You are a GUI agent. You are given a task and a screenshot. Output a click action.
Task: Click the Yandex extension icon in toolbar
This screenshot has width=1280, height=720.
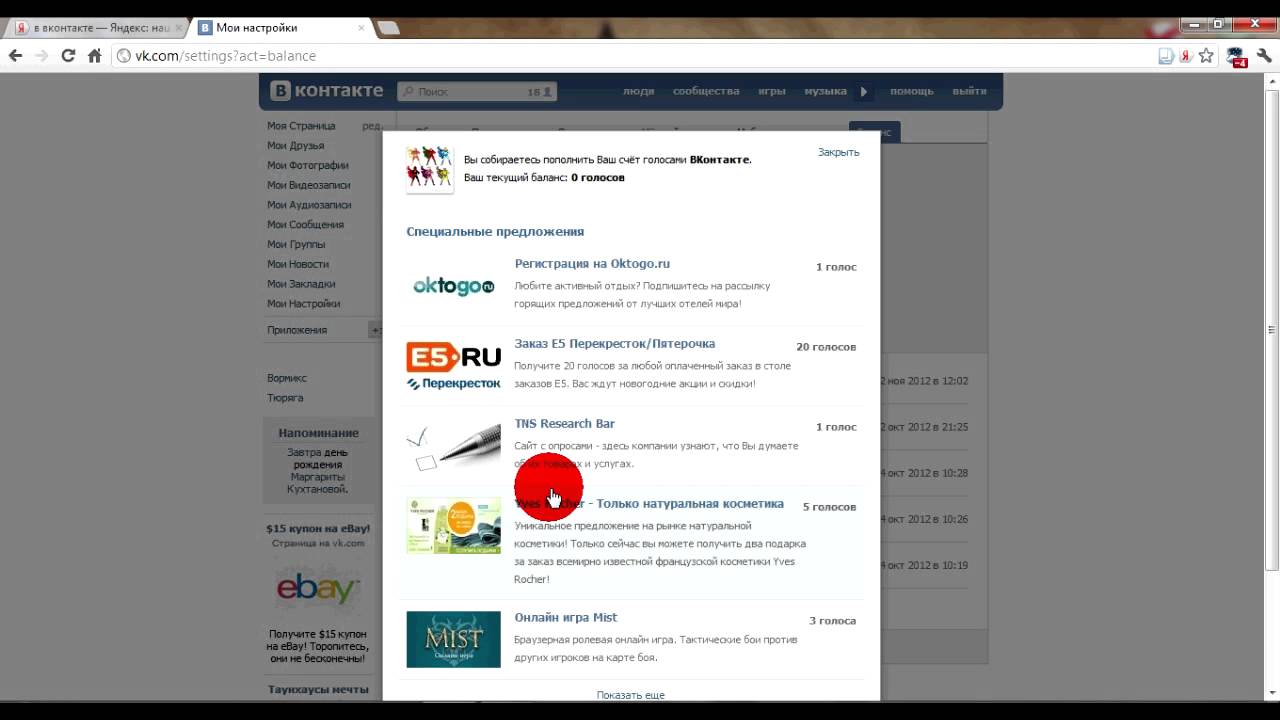pos(1185,56)
